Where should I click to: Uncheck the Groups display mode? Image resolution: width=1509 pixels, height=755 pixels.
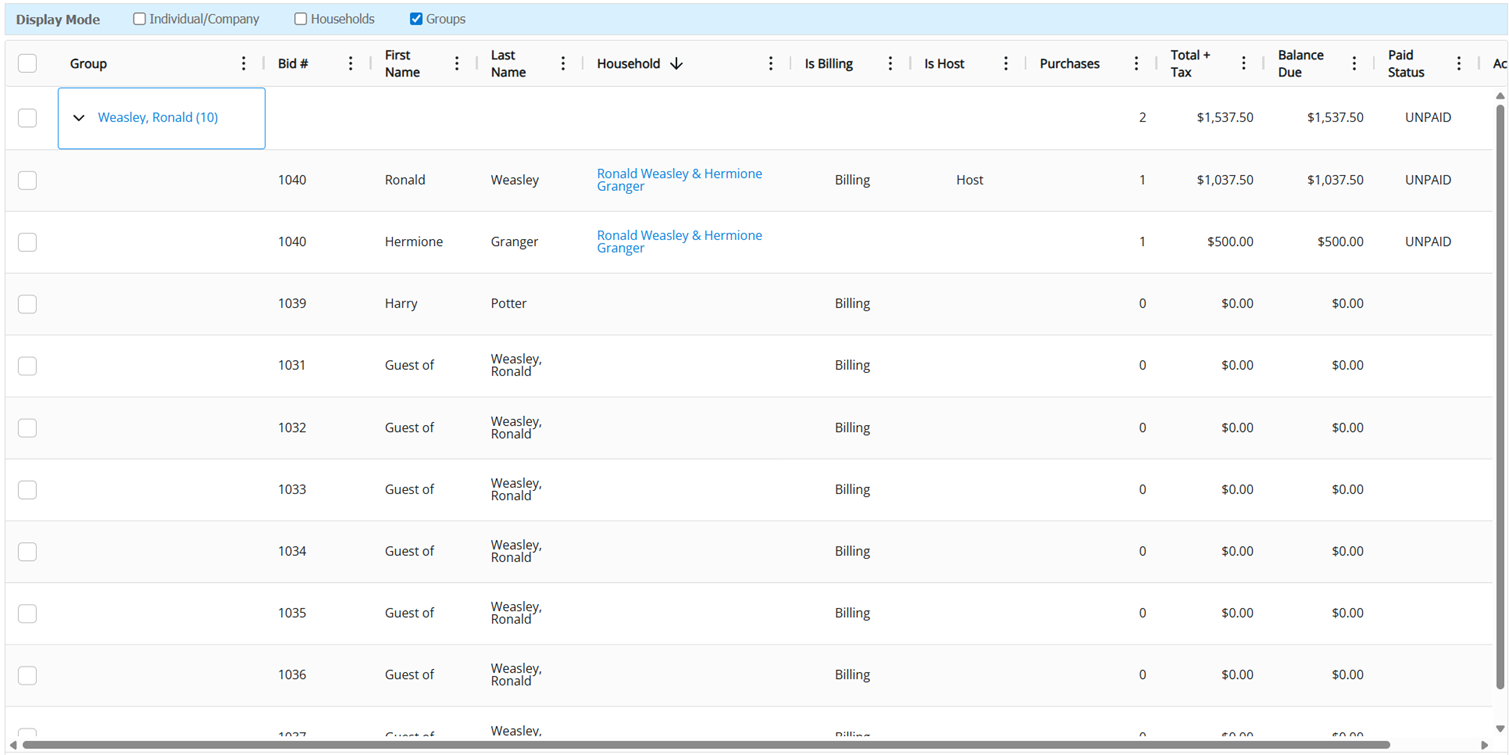click(x=416, y=19)
